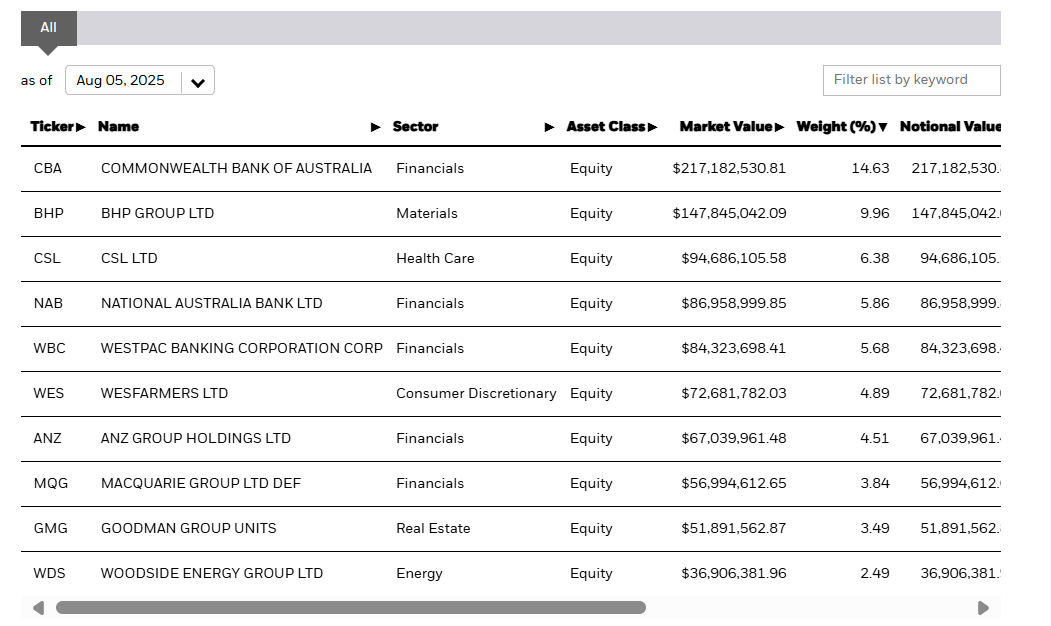Click right arrow of horizontal scrollbar
The width and height of the screenshot is (1051, 626).
point(983,608)
